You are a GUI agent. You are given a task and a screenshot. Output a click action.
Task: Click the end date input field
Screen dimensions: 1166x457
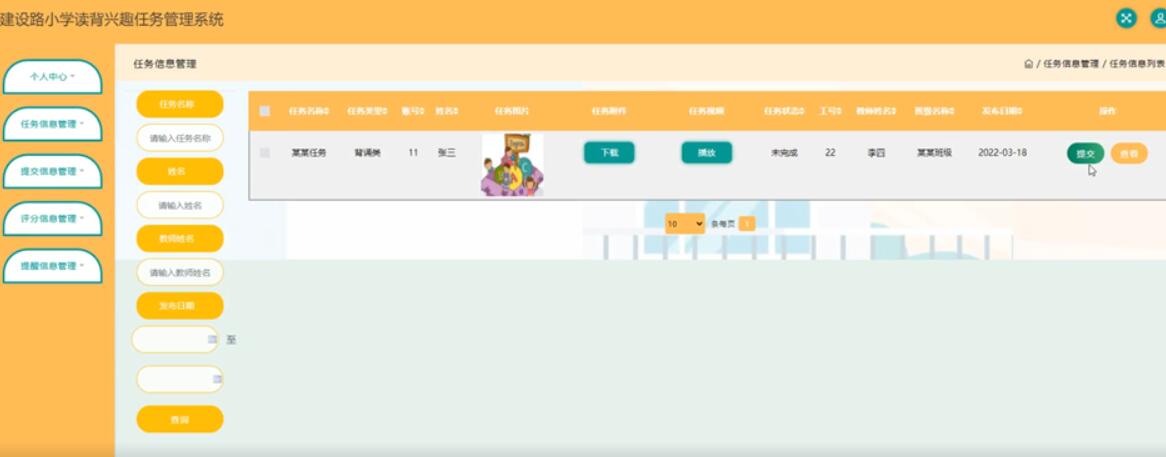180,379
